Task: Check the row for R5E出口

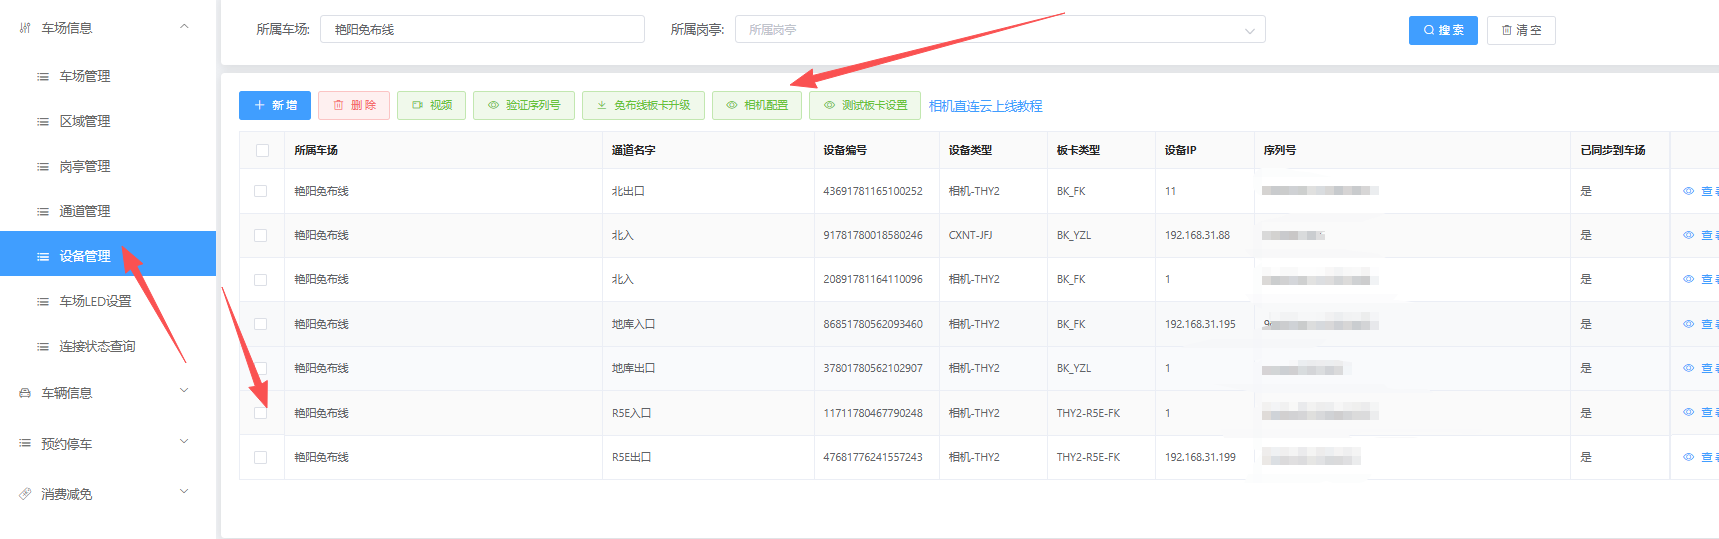Action: pos(261,457)
